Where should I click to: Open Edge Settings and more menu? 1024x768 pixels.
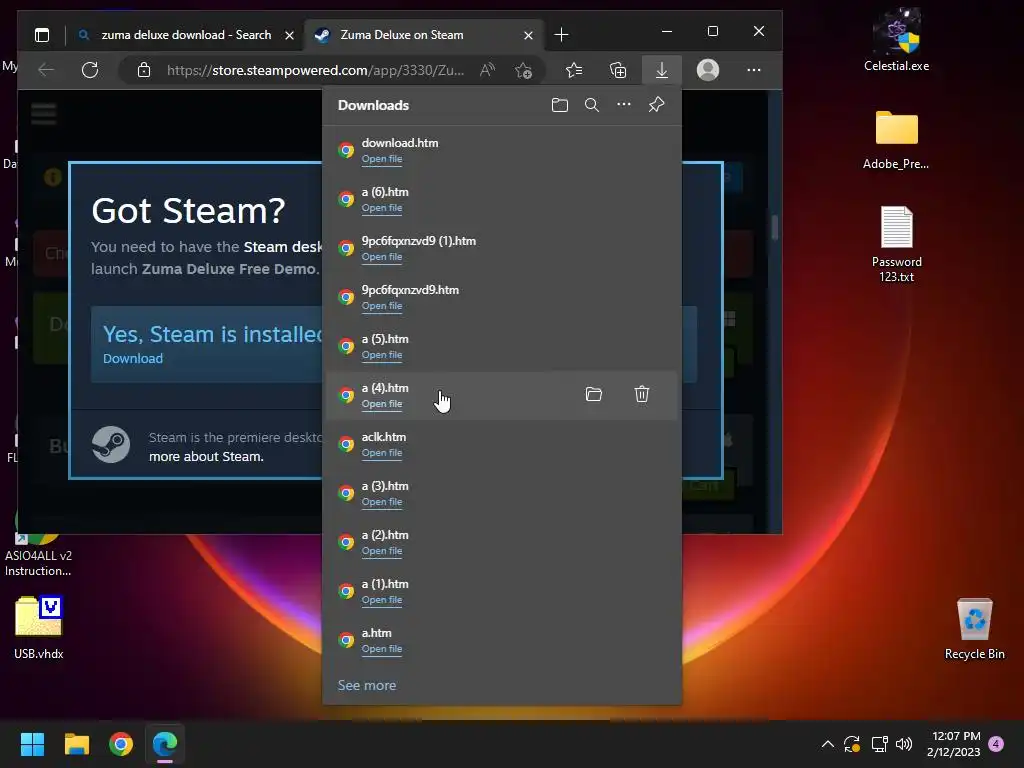(754, 70)
